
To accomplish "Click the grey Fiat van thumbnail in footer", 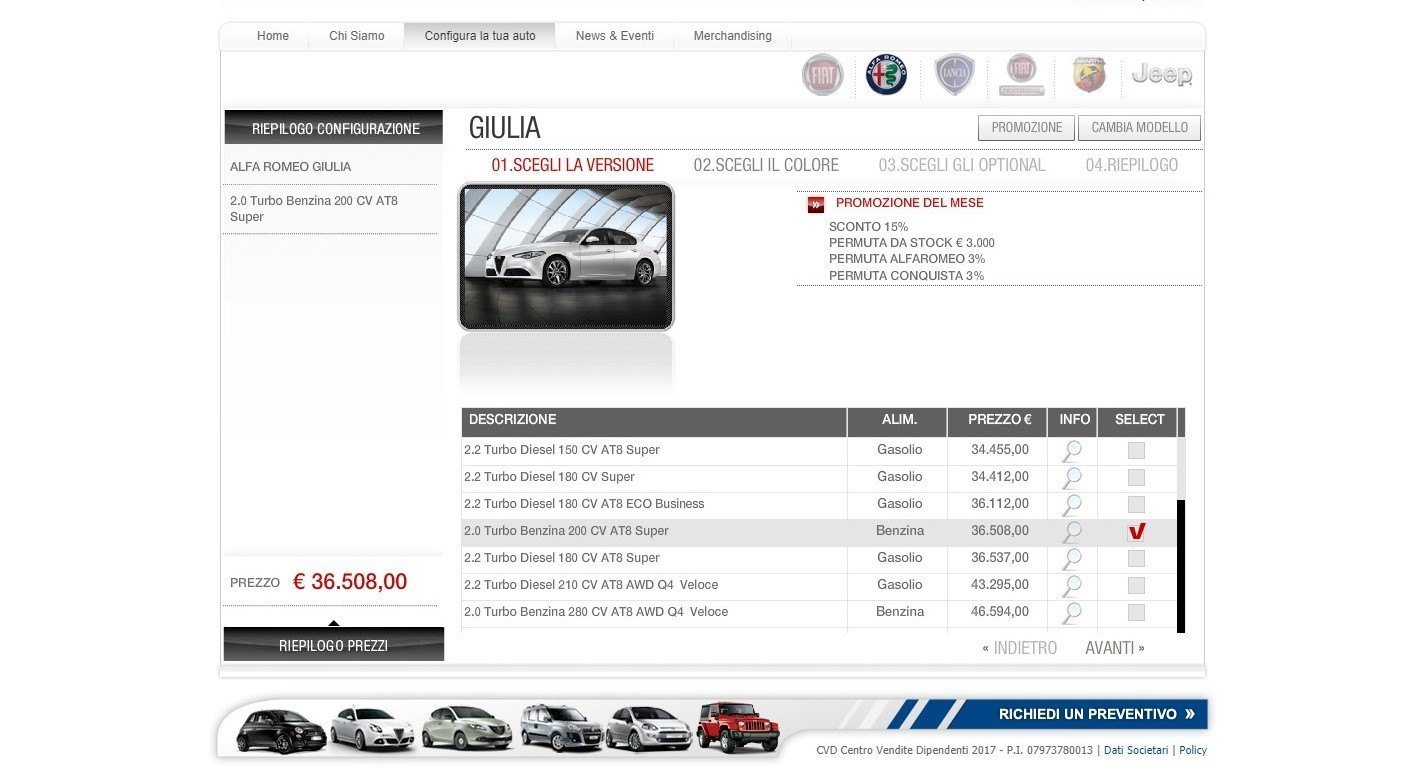I will point(561,727).
